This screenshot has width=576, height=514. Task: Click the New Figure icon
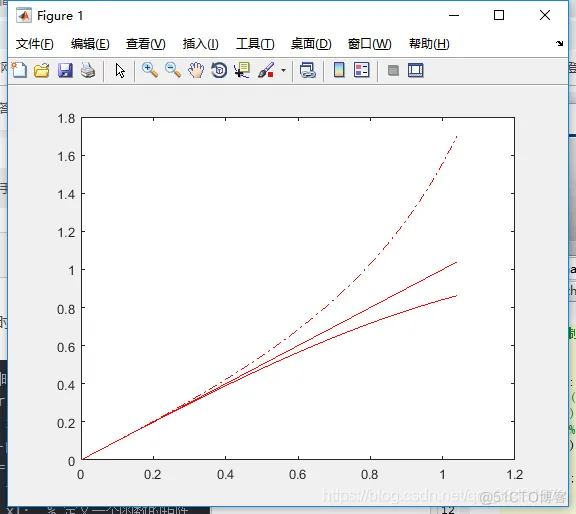19,70
